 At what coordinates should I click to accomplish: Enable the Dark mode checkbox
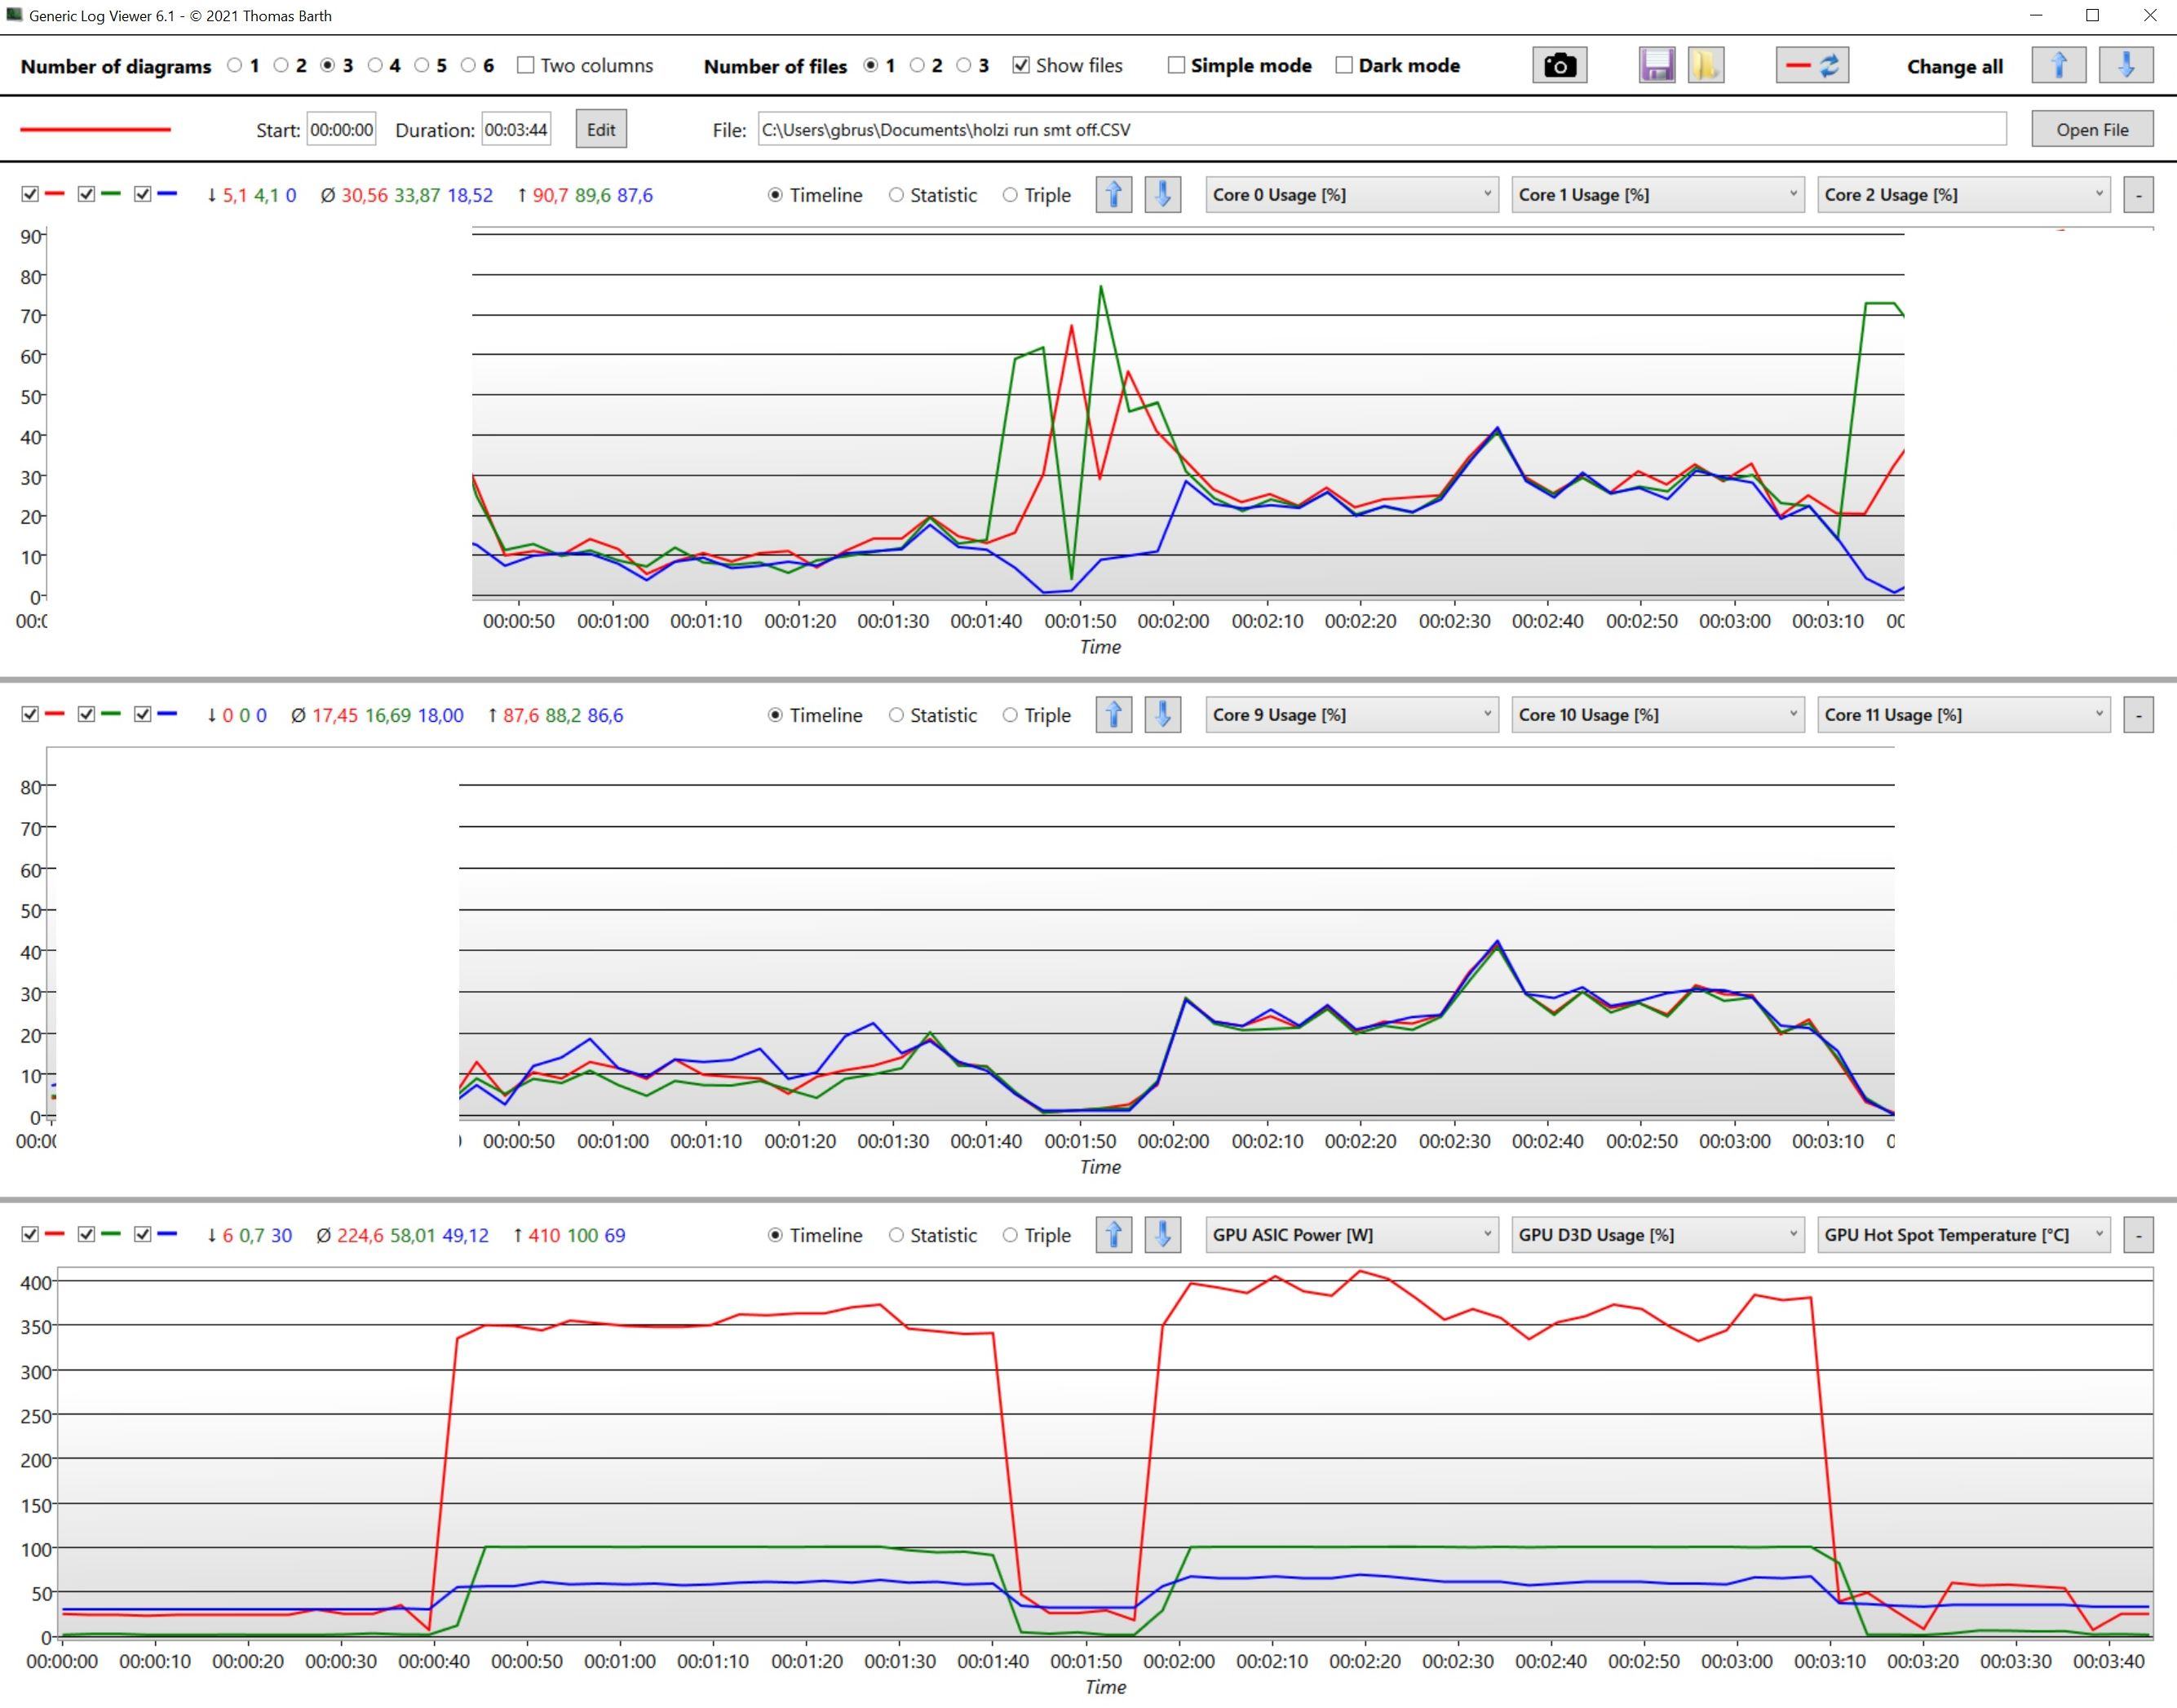point(1344,66)
